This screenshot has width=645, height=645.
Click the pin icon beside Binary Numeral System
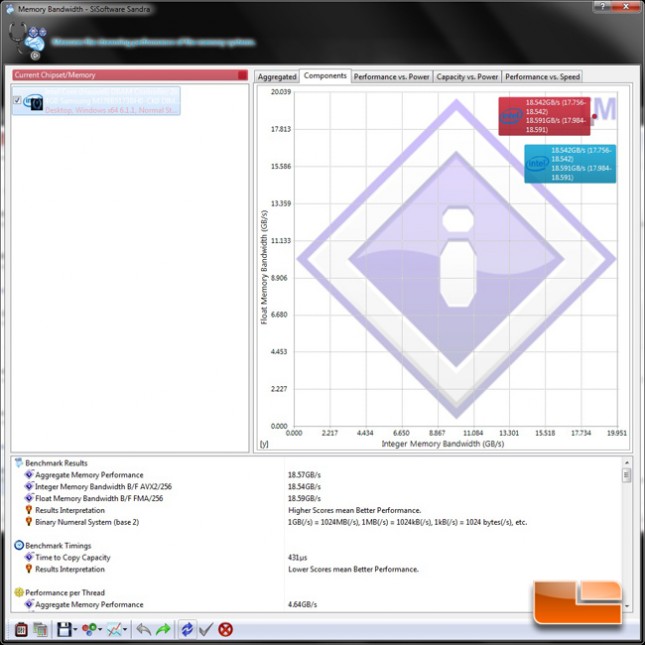(29, 522)
